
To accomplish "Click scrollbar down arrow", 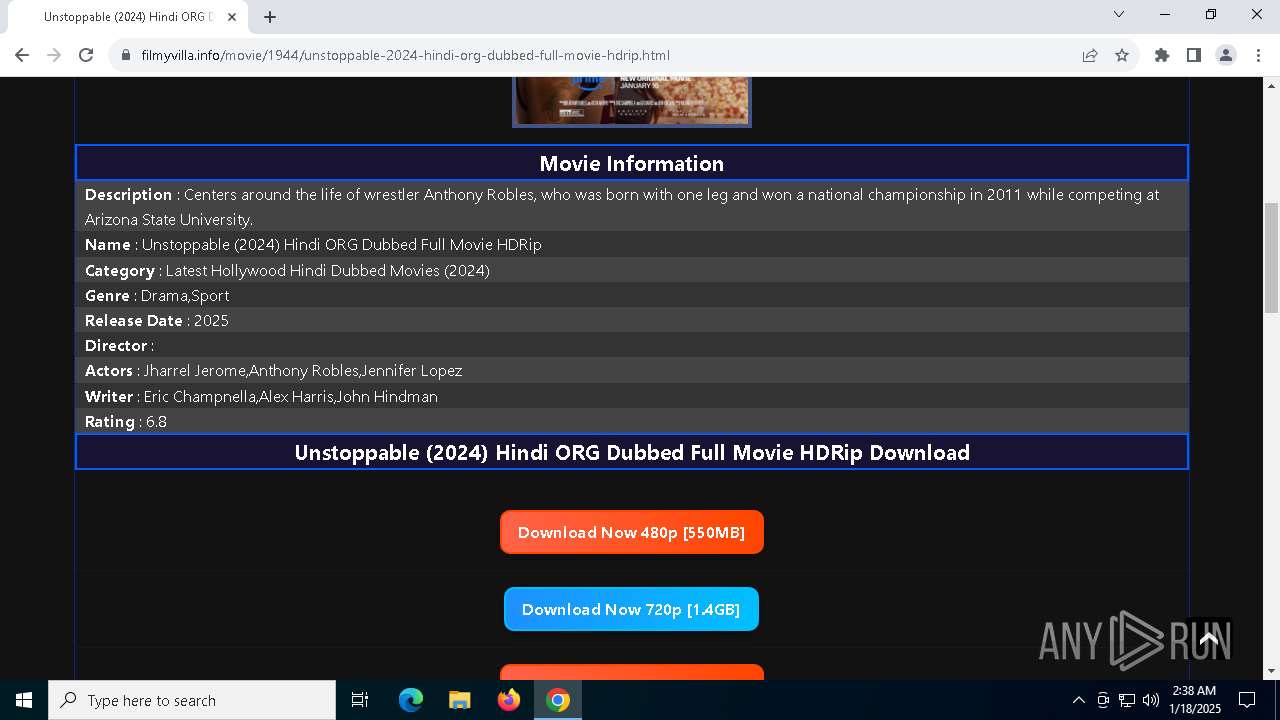I will [1272, 671].
